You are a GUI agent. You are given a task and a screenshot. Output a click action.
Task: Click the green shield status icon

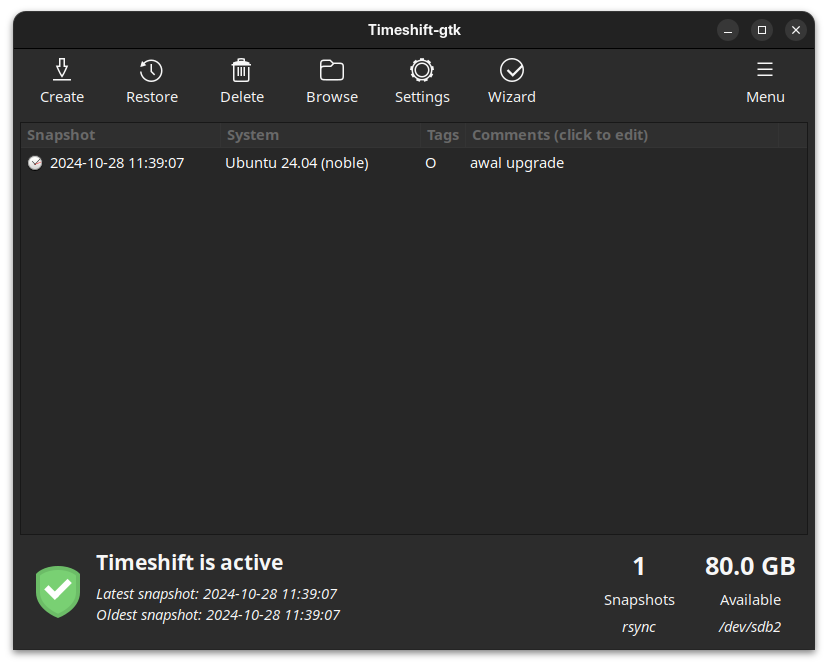click(x=58, y=592)
